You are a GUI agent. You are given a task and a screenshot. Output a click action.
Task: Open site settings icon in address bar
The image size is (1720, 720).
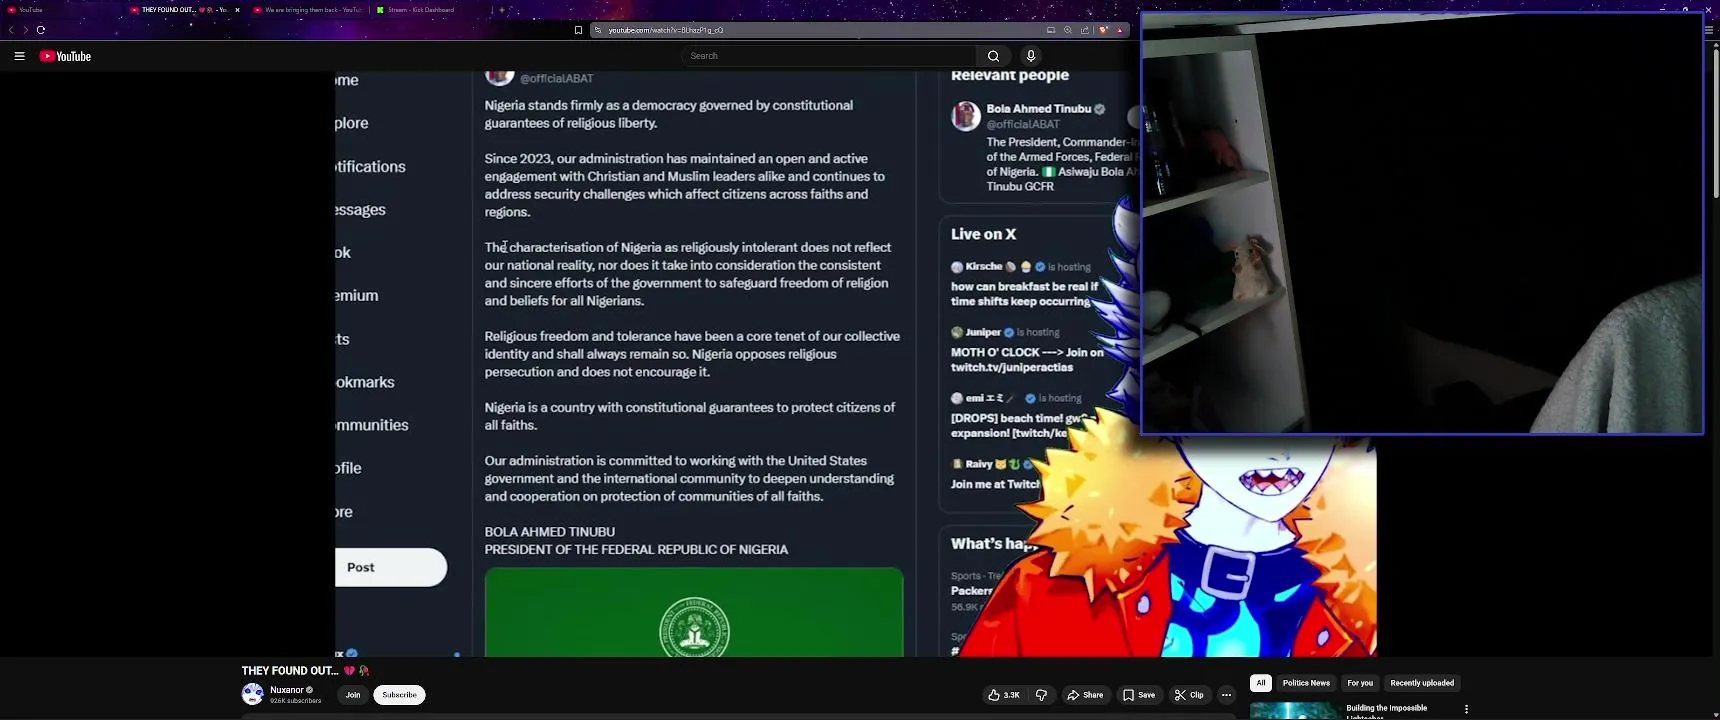click(x=598, y=30)
